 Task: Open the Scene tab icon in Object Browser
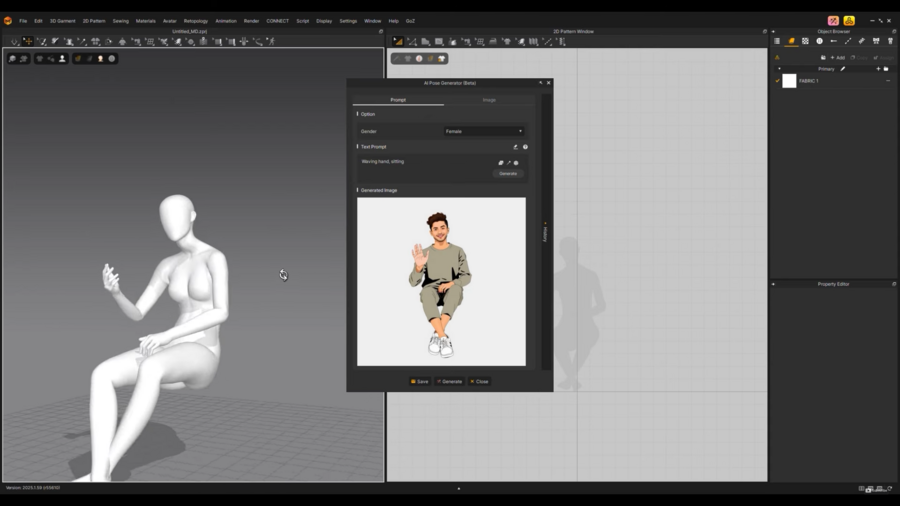tap(777, 41)
